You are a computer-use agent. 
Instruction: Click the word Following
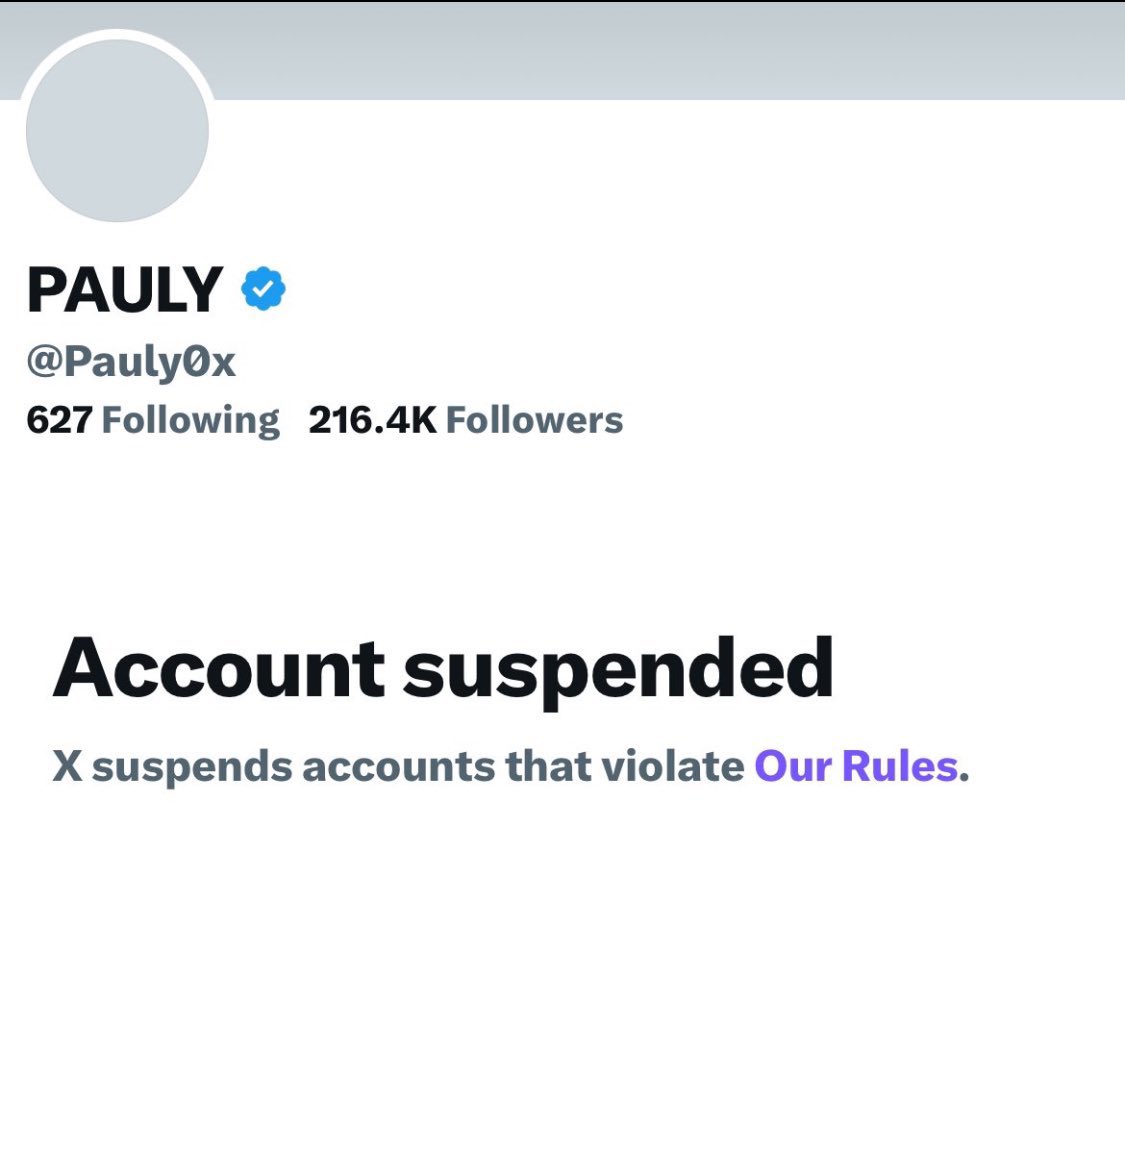coord(190,420)
